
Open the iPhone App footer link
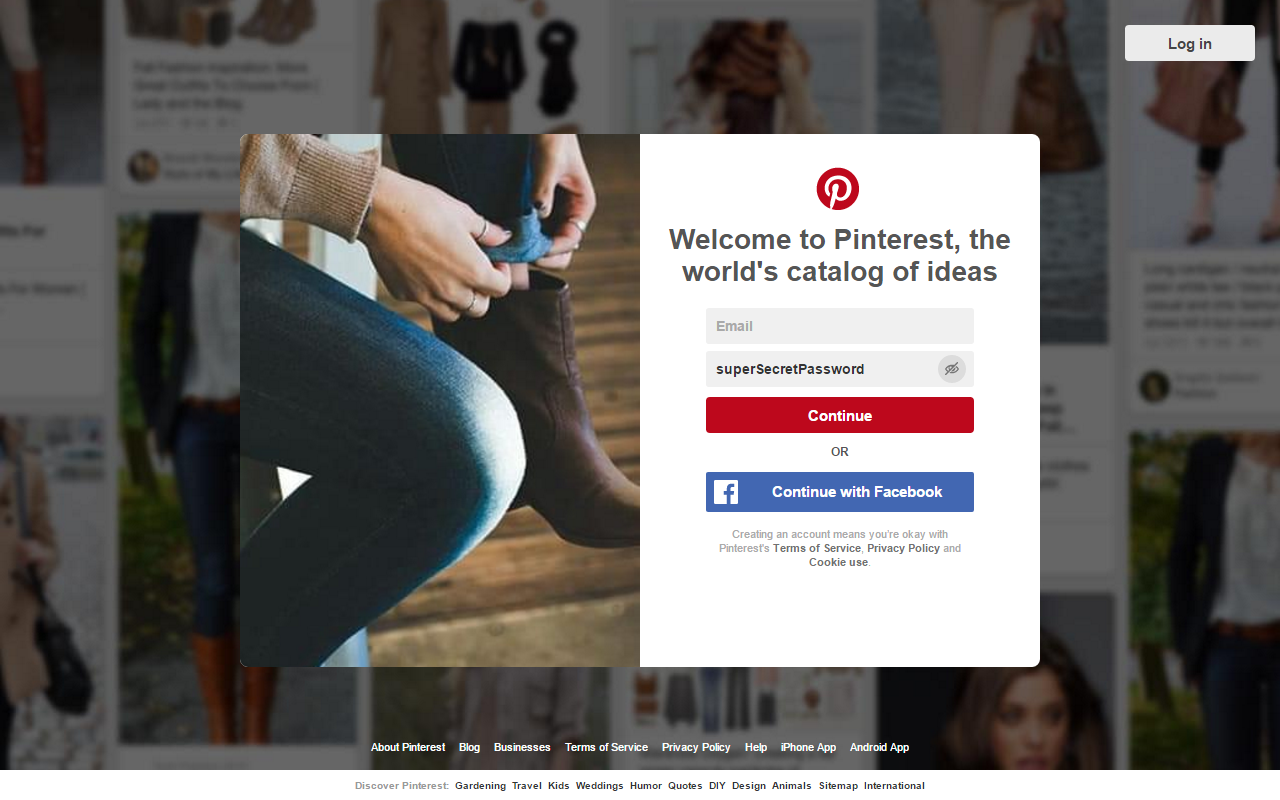click(808, 747)
